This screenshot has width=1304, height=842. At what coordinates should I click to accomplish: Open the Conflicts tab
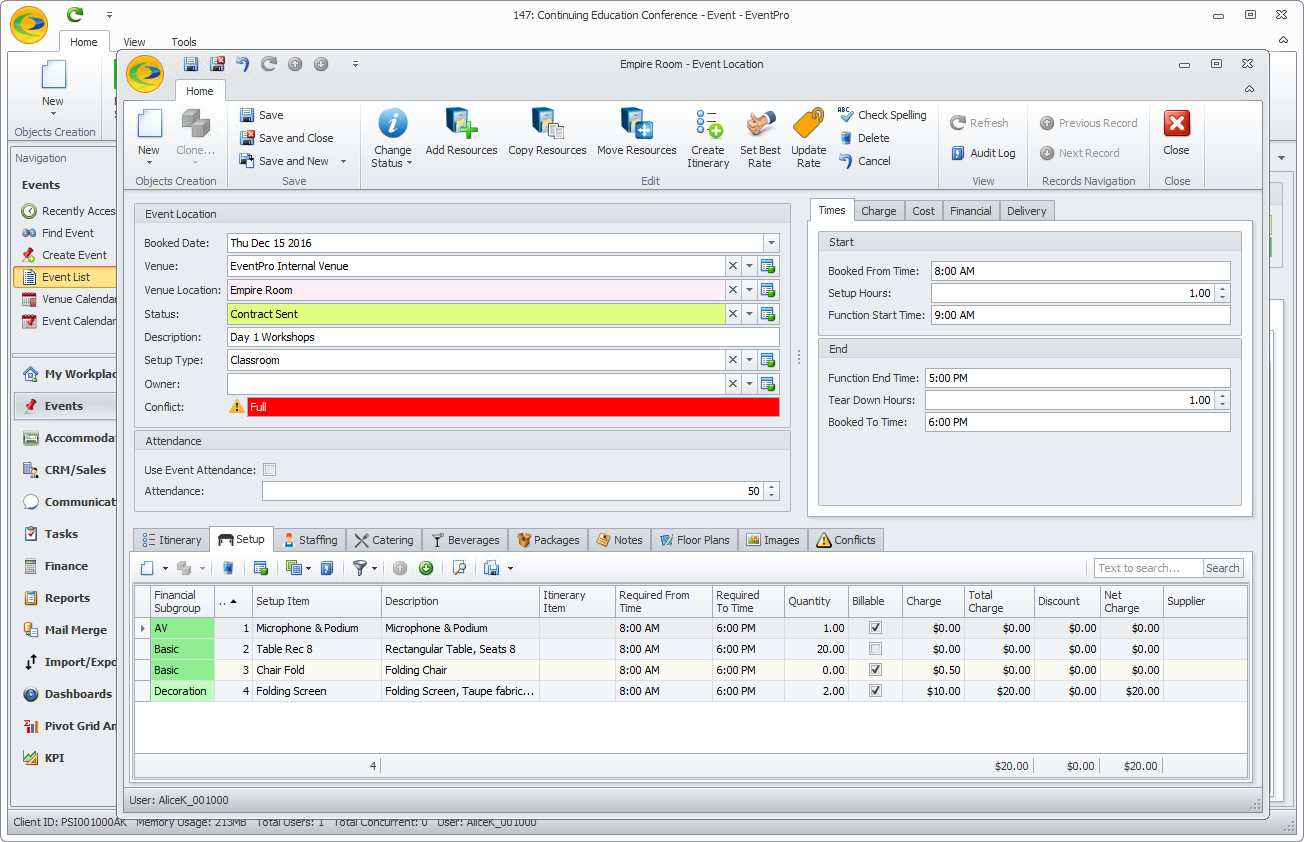[x=846, y=540]
